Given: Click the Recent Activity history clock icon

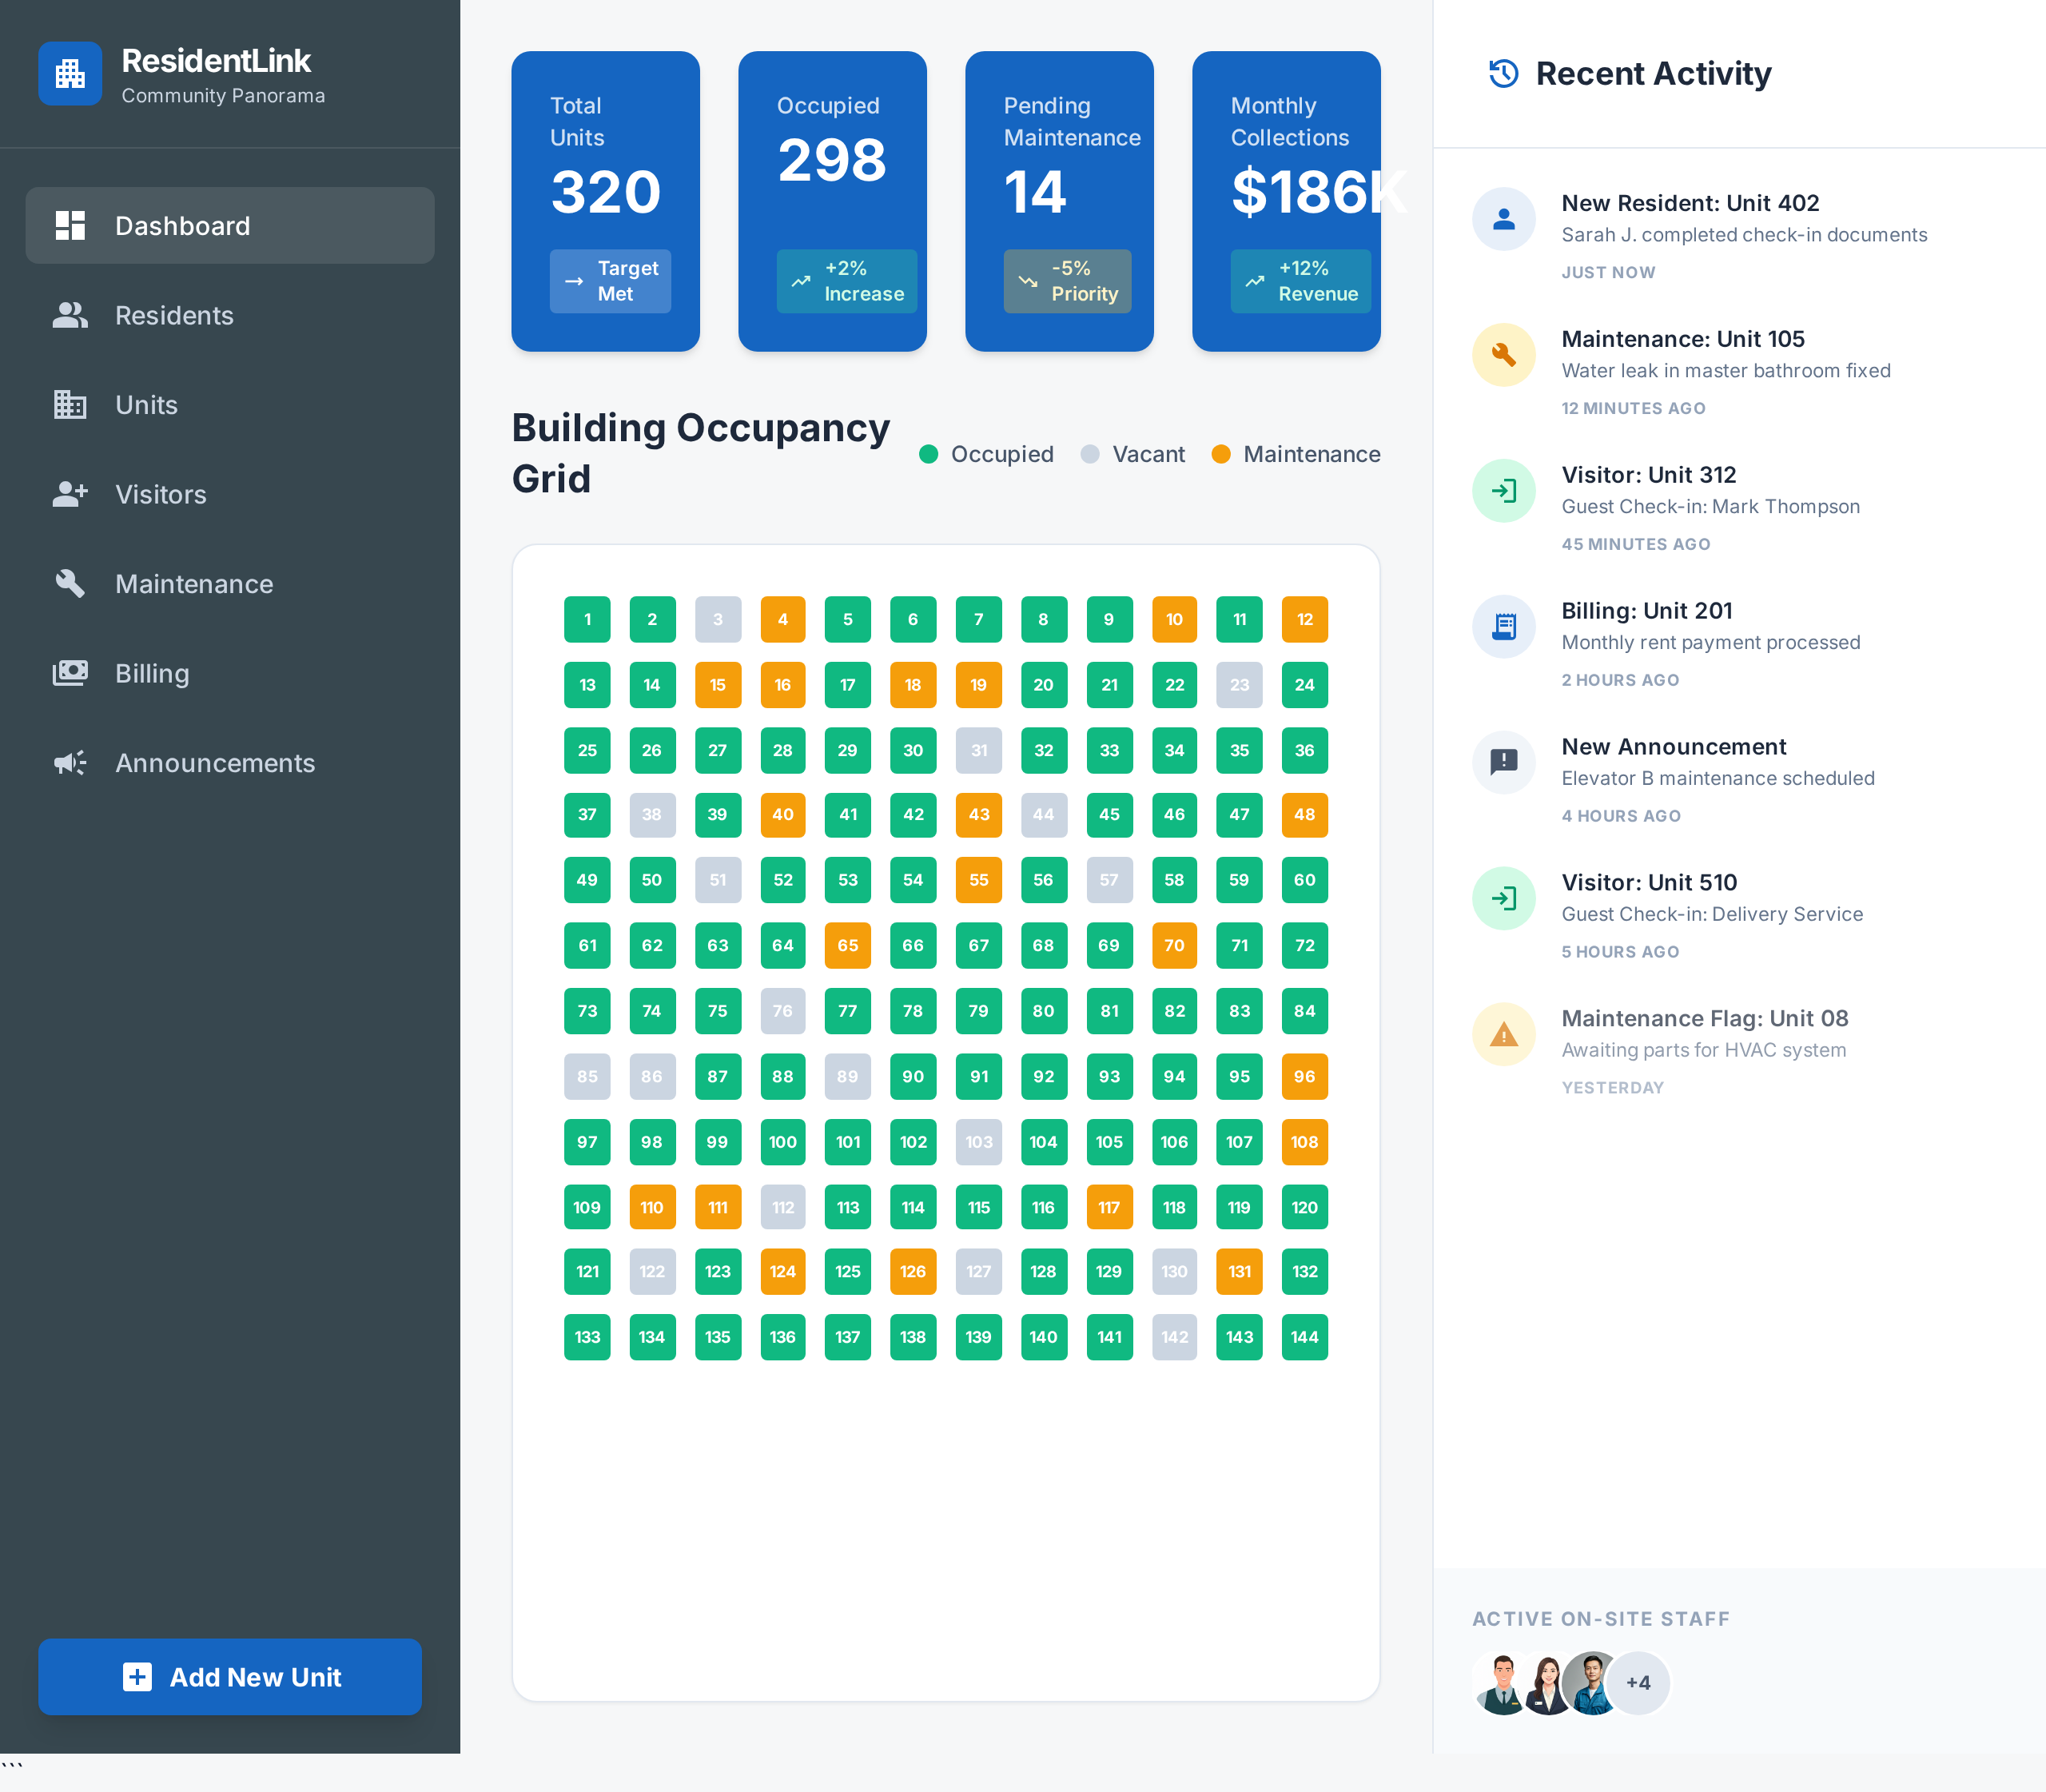Looking at the screenshot, I should click(x=1503, y=73).
